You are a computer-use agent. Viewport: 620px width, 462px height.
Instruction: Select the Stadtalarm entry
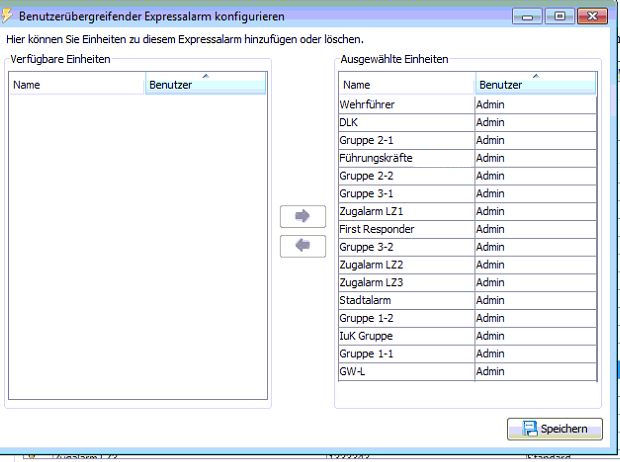[408, 300]
